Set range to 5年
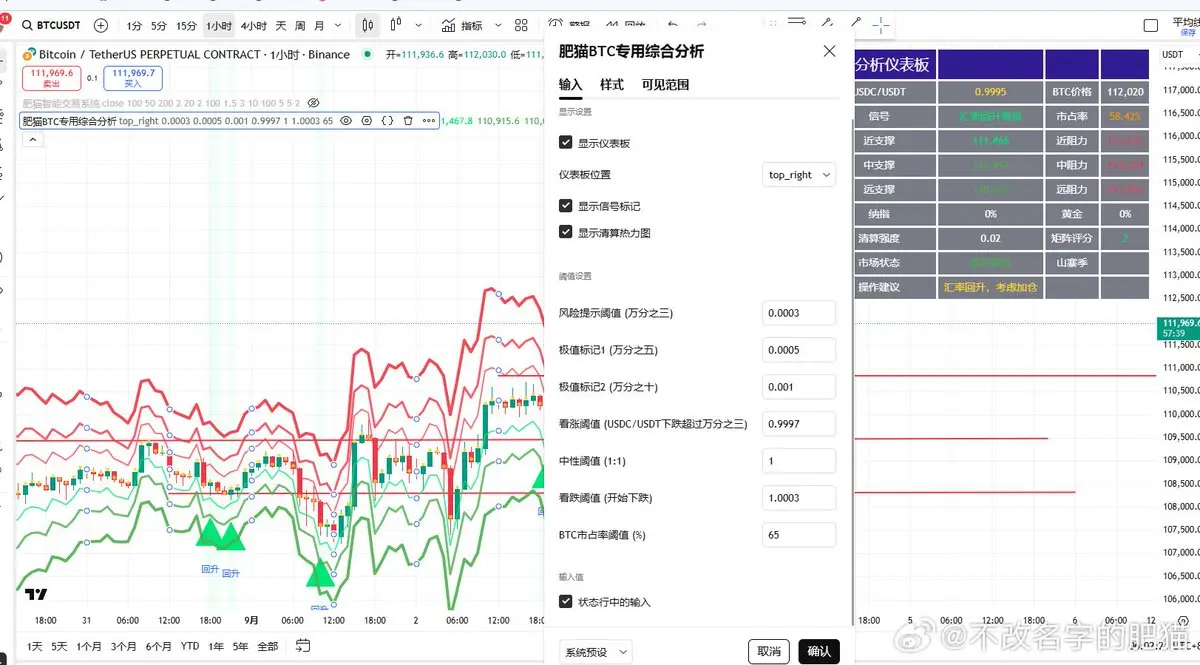1200x665 pixels. [x=240, y=646]
